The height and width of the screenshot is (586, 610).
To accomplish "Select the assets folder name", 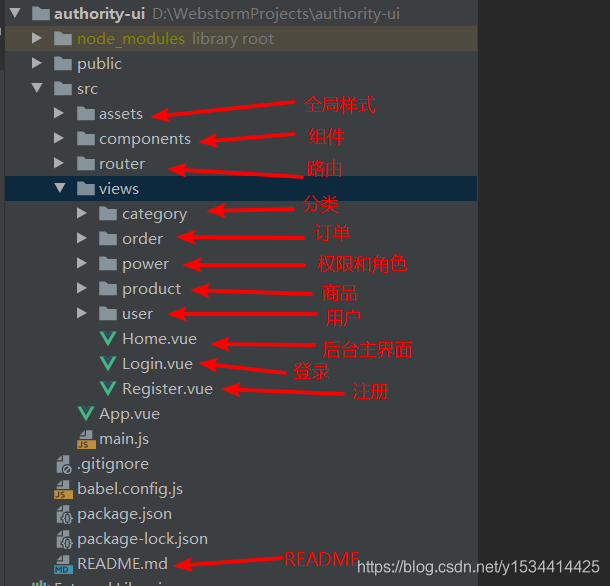I will coord(121,114).
